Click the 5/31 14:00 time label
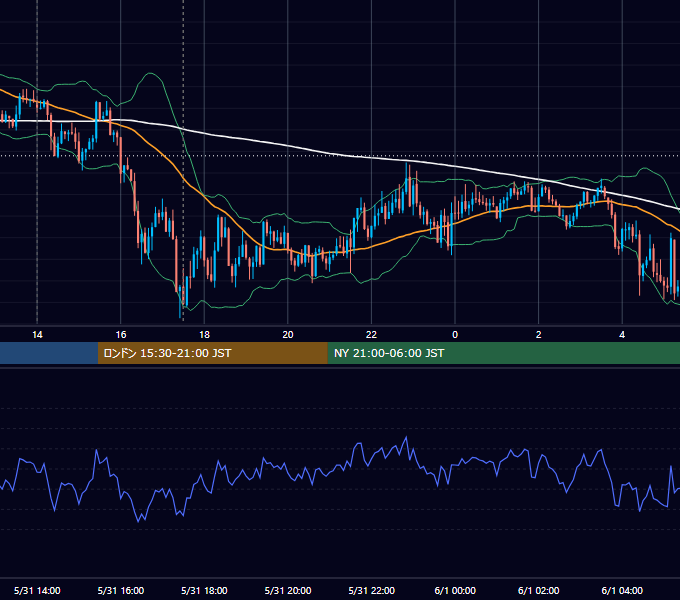The image size is (680, 600). click(37, 590)
